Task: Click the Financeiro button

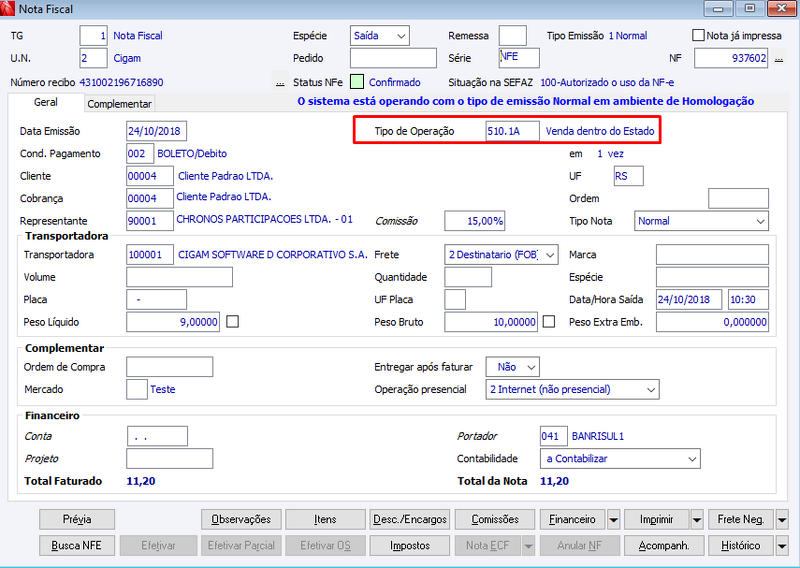Action: (572, 520)
